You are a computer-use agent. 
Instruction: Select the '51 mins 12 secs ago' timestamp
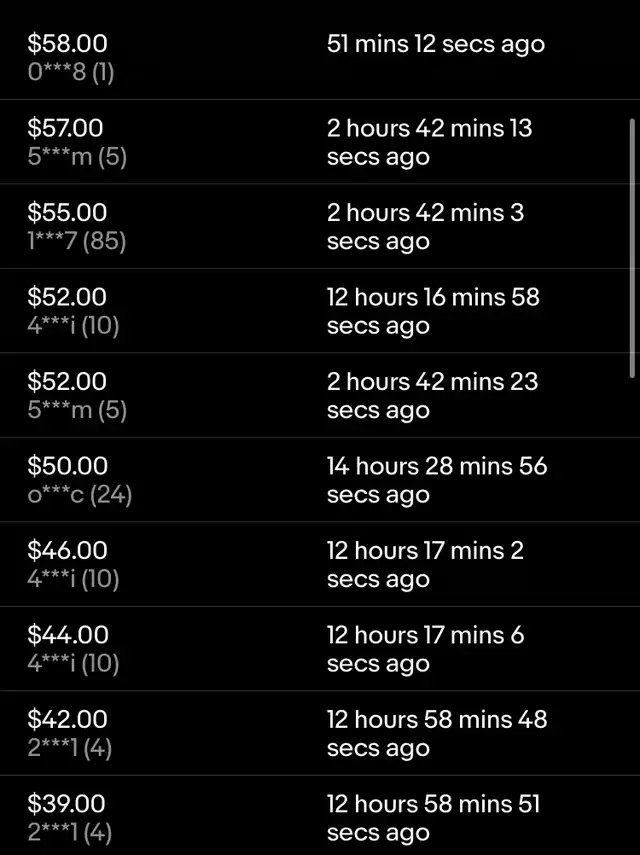coord(435,44)
